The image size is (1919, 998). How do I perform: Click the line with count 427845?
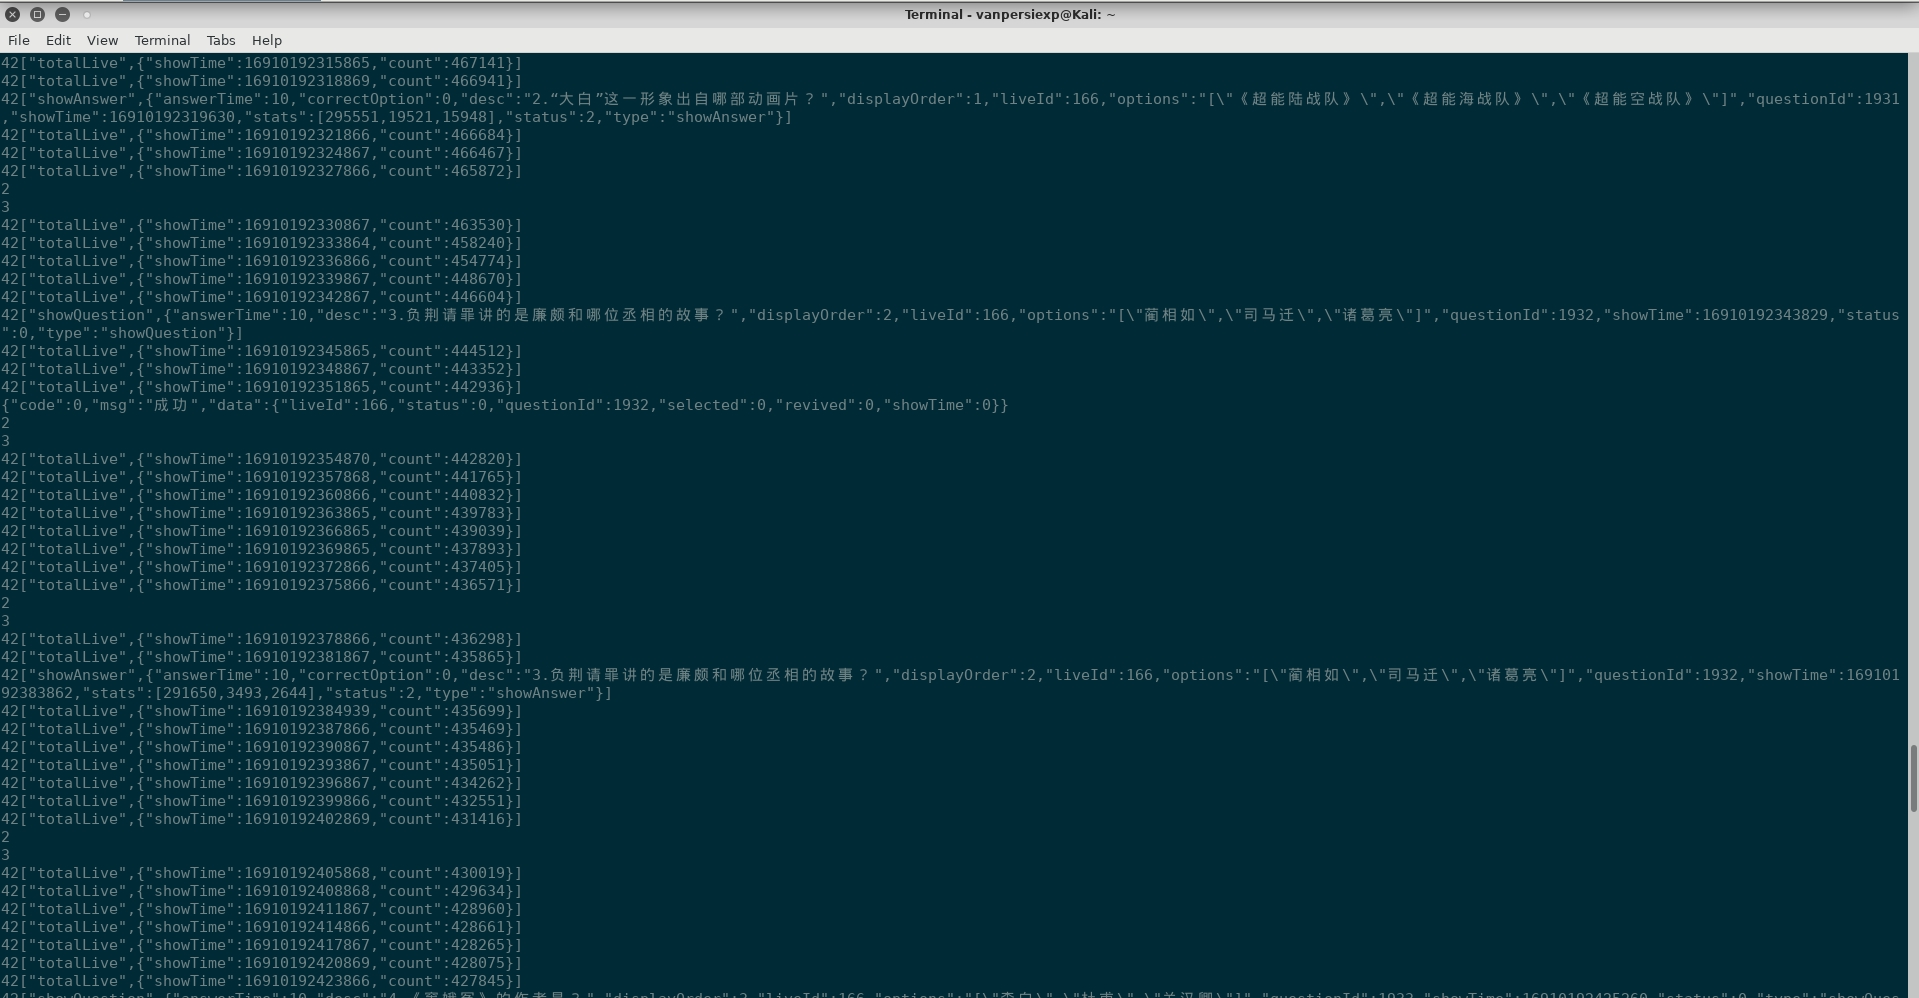click(x=261, y=981)
